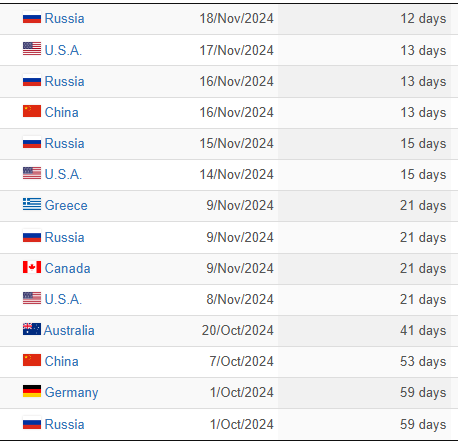
Task: Click the U.S.A. flag beside 17/Nov/2024
Action: click(32, 49)
